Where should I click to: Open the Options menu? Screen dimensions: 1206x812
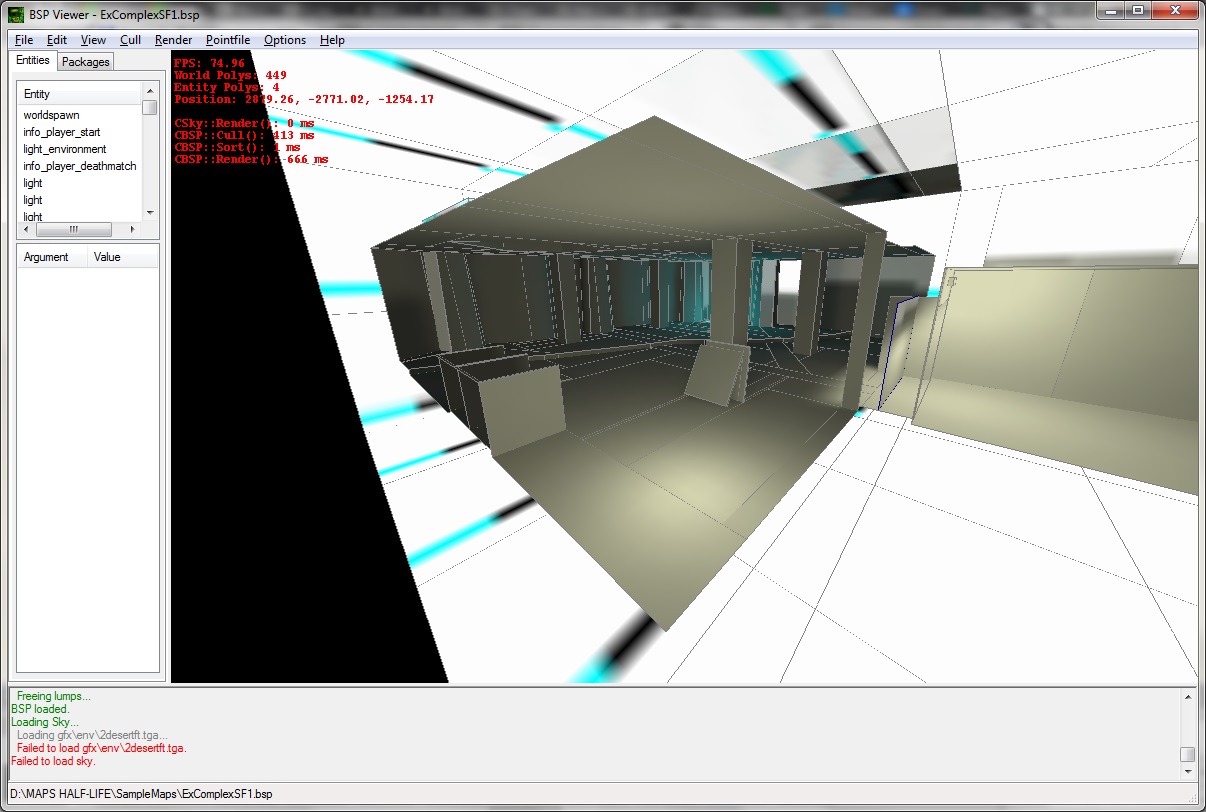[x=285, y=40]
